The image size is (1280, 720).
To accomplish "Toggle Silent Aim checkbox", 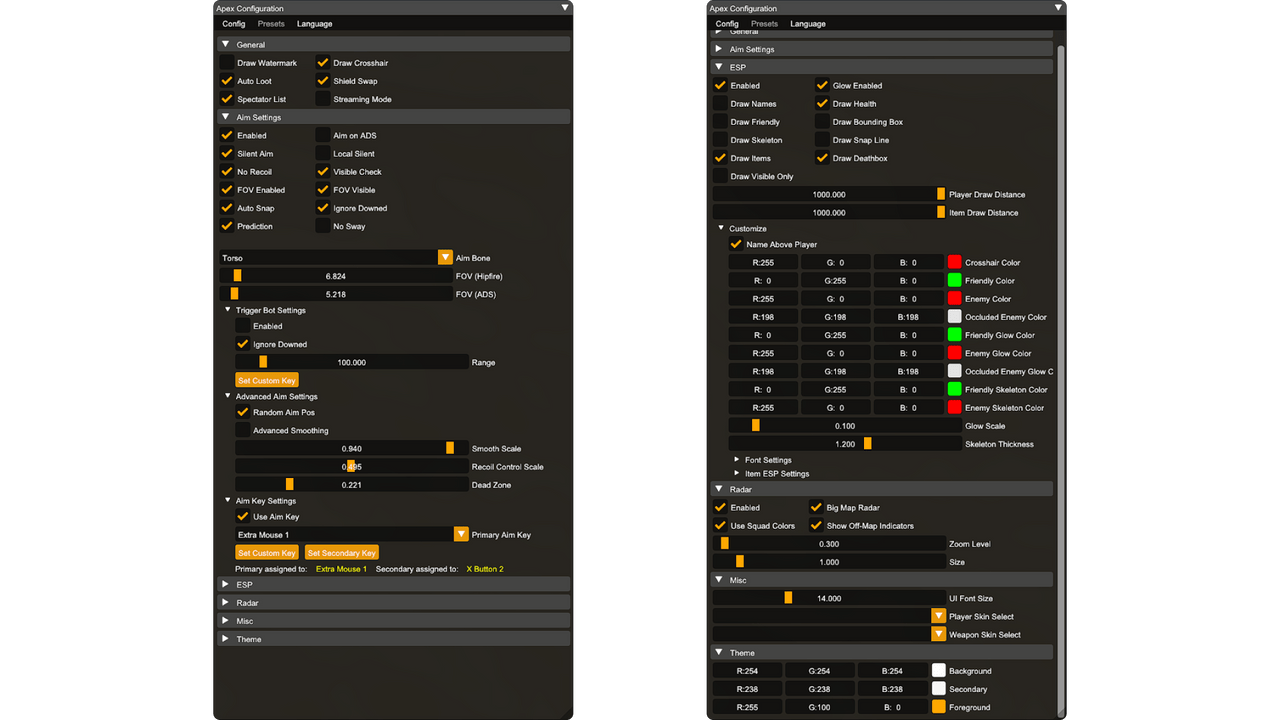I will pos(227,153).
